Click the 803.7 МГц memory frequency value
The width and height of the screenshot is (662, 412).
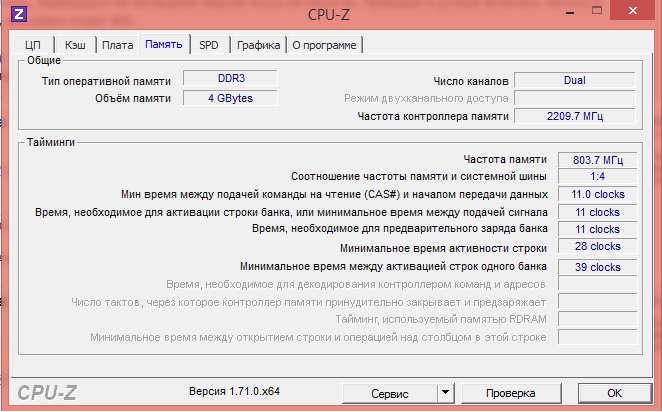click(598, 160)
